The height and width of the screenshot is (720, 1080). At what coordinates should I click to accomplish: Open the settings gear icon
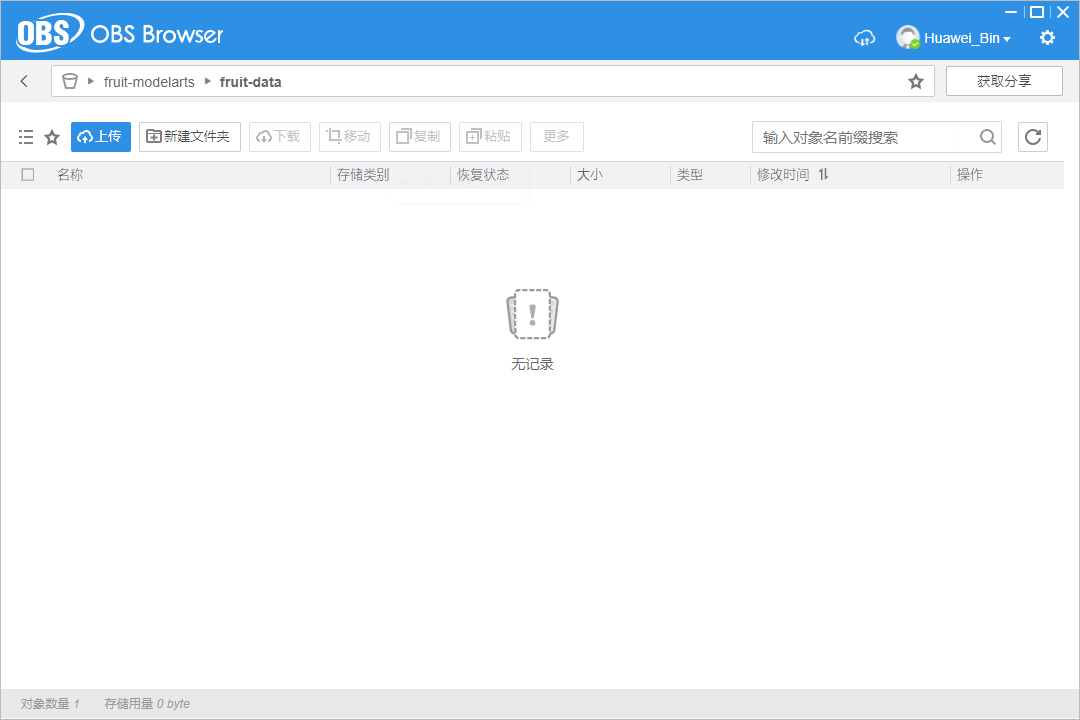click(1047, 38)
